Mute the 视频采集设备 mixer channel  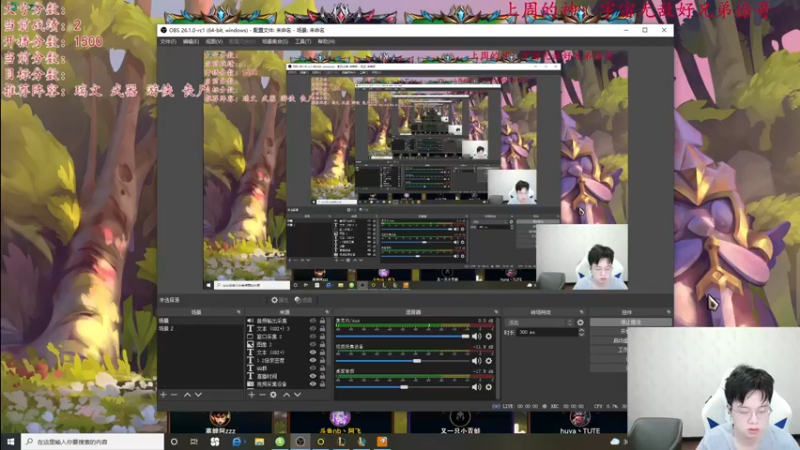click(477, 361)
